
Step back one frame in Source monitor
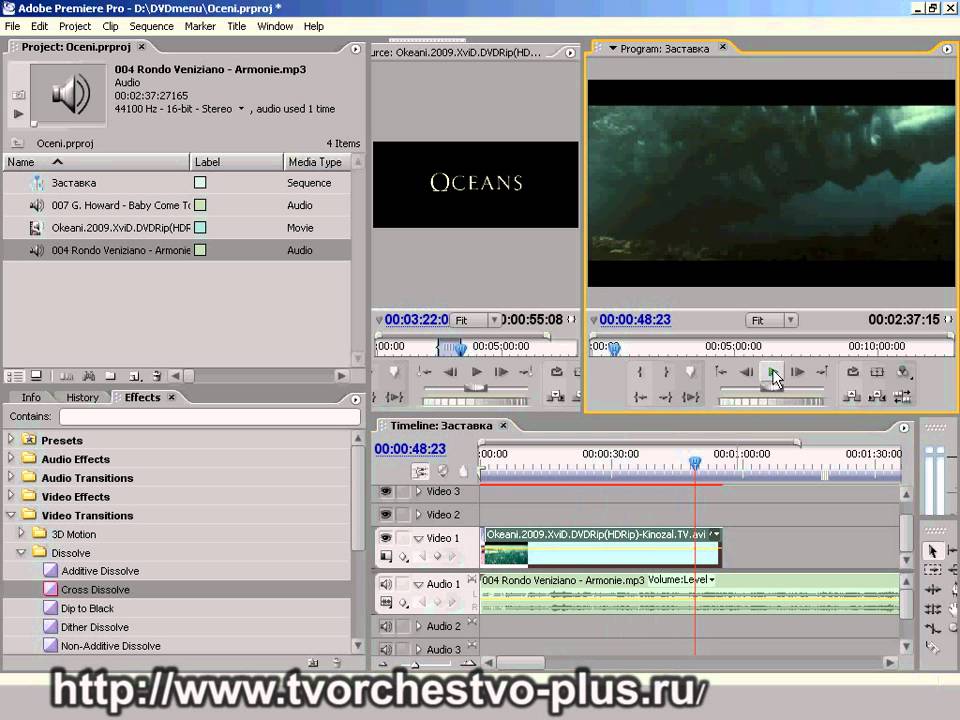pyautogui.click(x=451, y=372)
